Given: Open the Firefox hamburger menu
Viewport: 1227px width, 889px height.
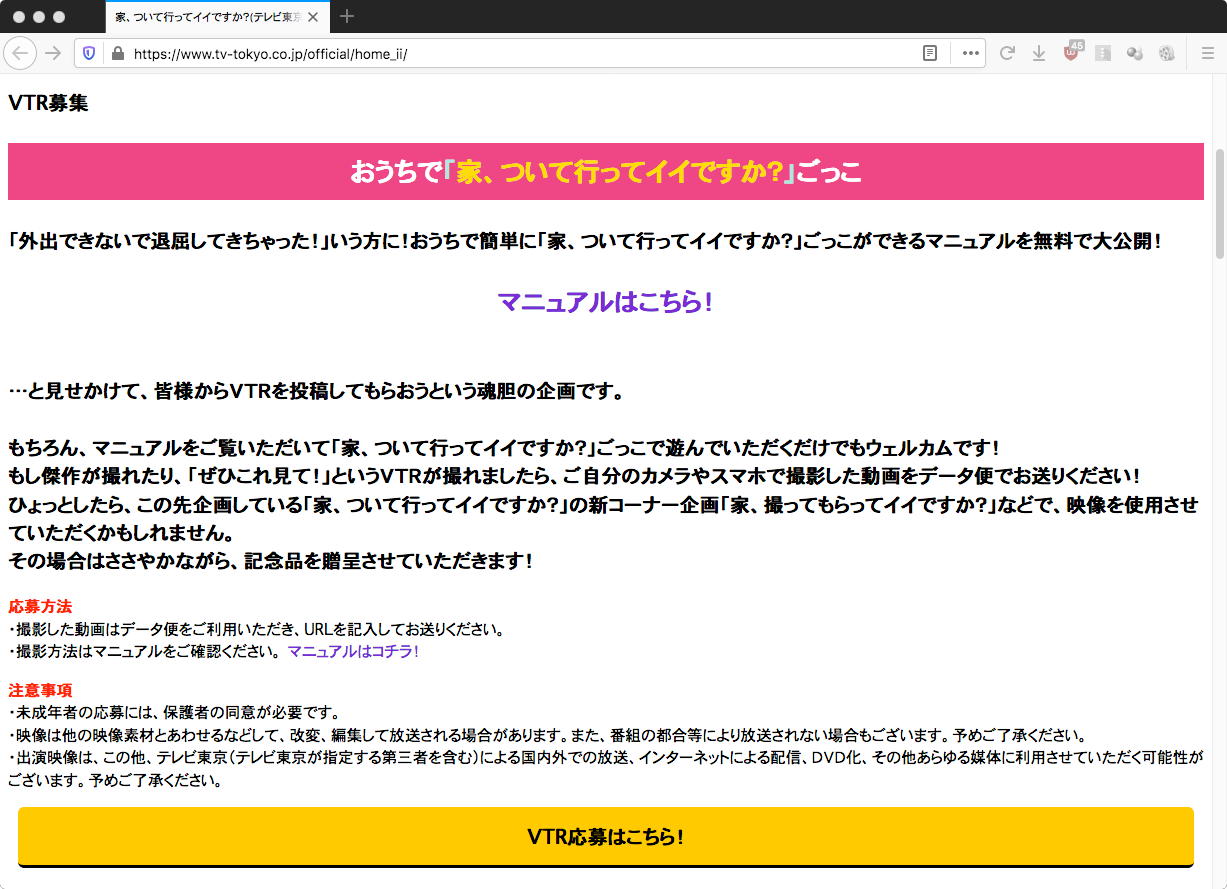Looking at the screenshot, I should point(1207,53).
